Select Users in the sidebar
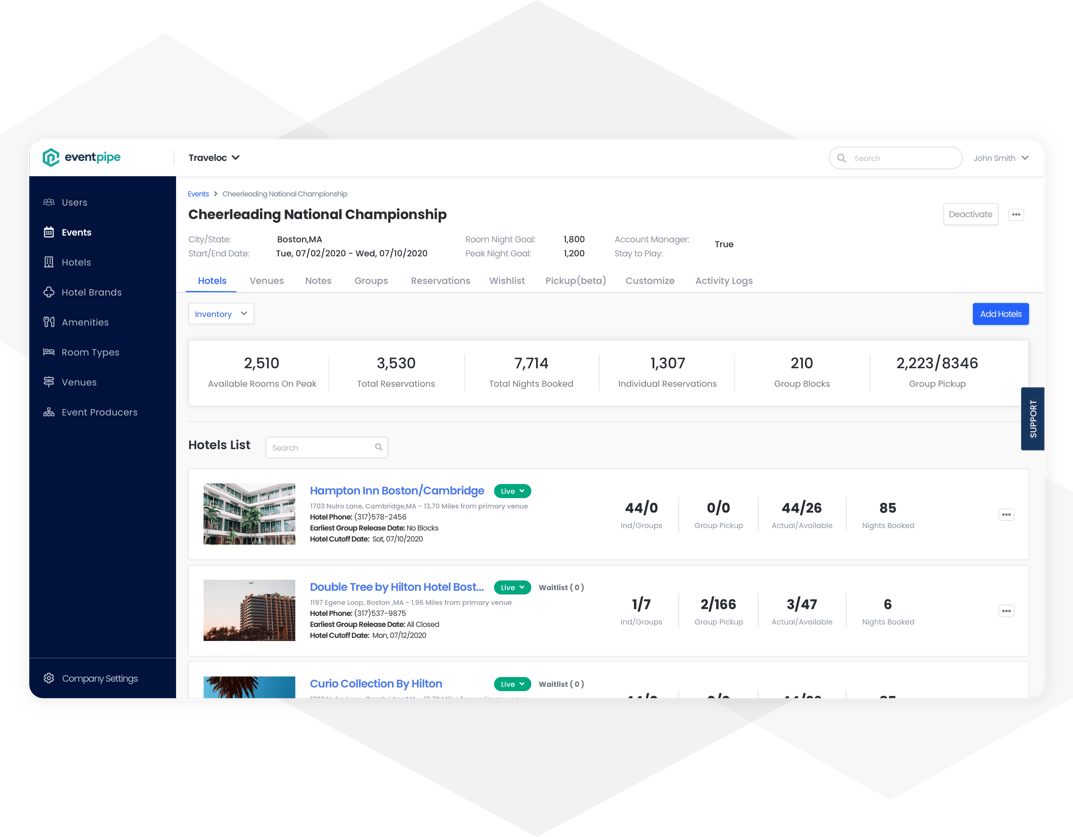Image resolution: width=1073 pixels, height=837 pixels. tap(75, 203)
